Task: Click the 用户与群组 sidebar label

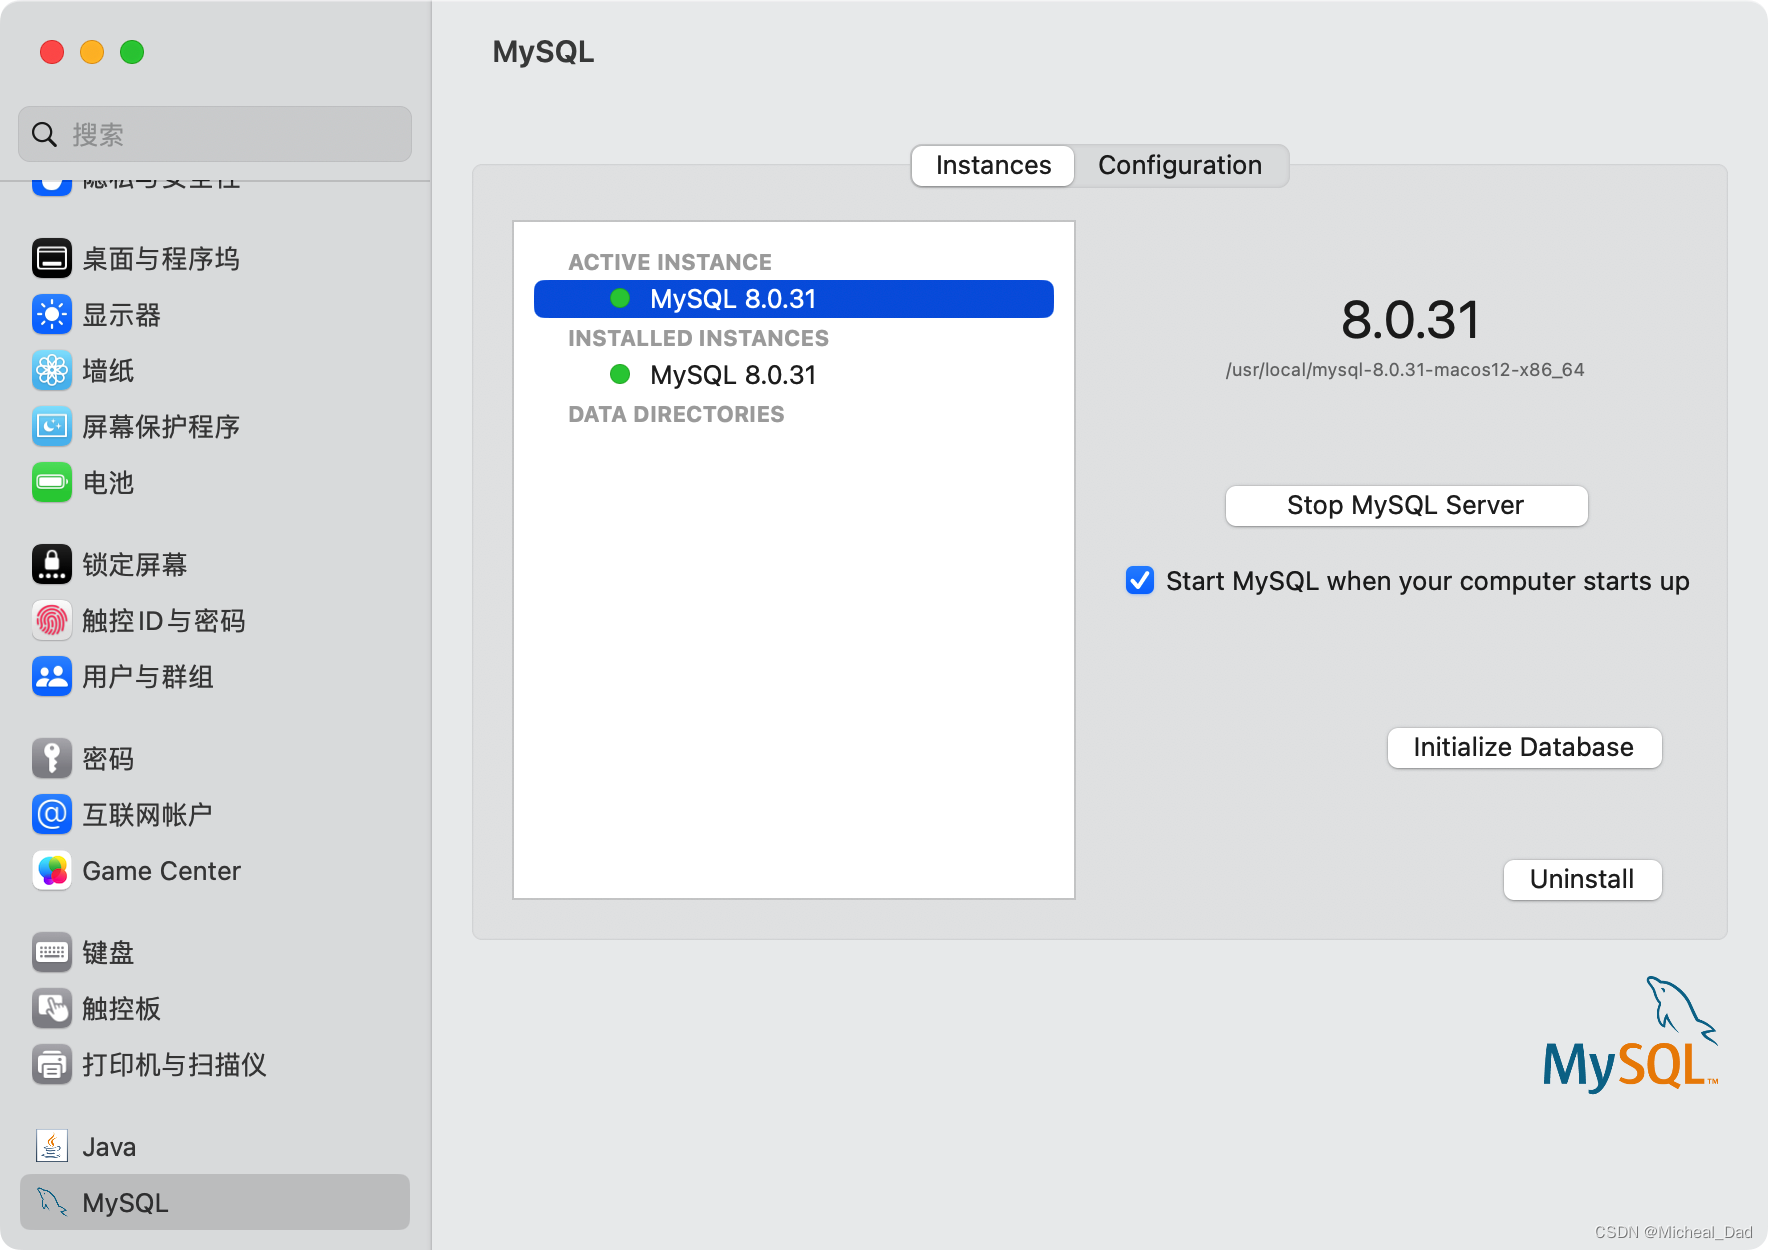Action: pyautogui.click(x=148, y=677)
